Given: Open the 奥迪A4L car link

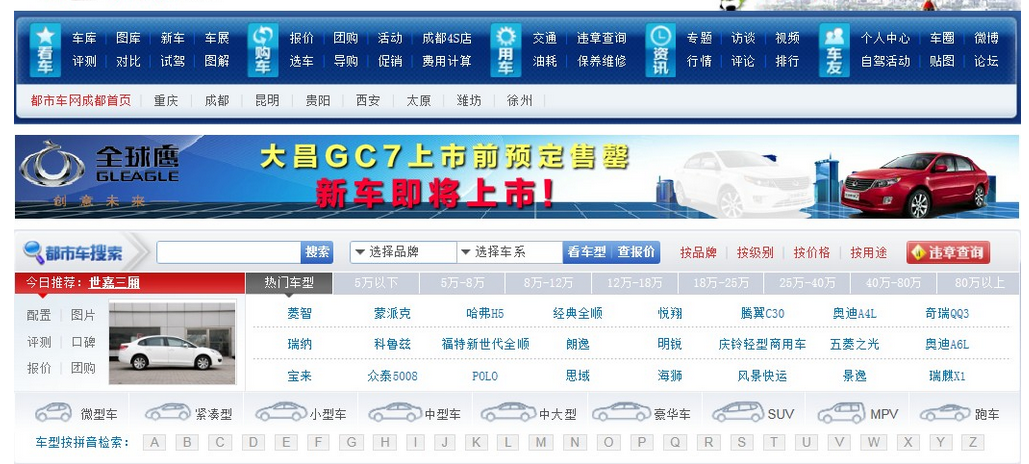Looking at the screenshot, I should coord(854,314).
